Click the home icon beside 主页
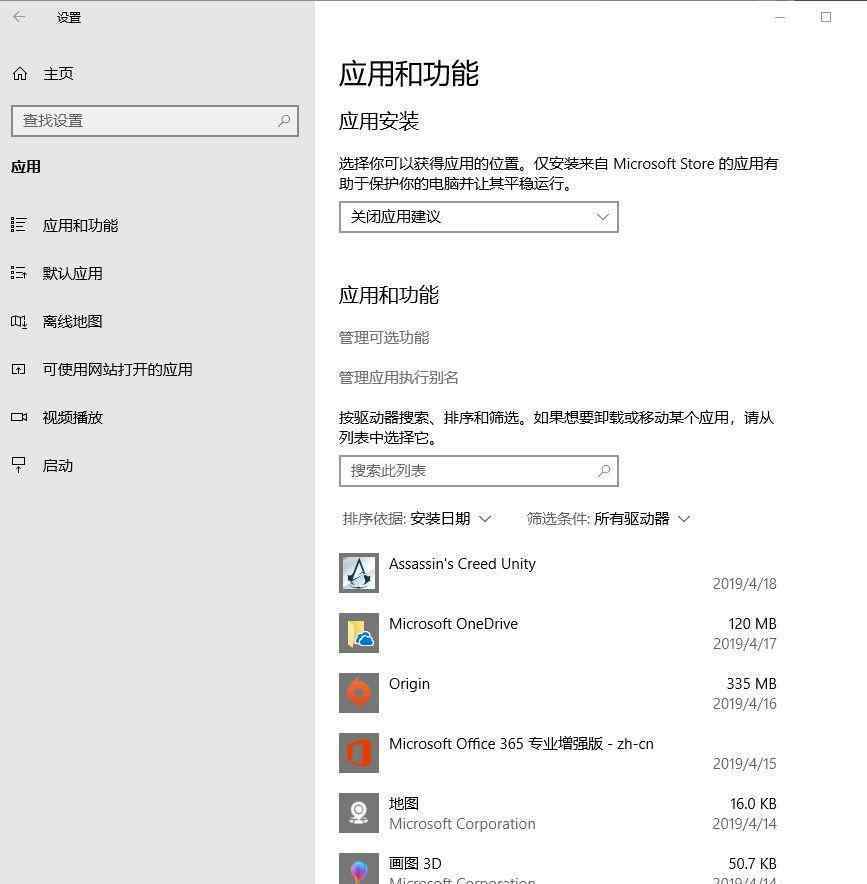This screenshot has height=884, width=867. (20, 73)
